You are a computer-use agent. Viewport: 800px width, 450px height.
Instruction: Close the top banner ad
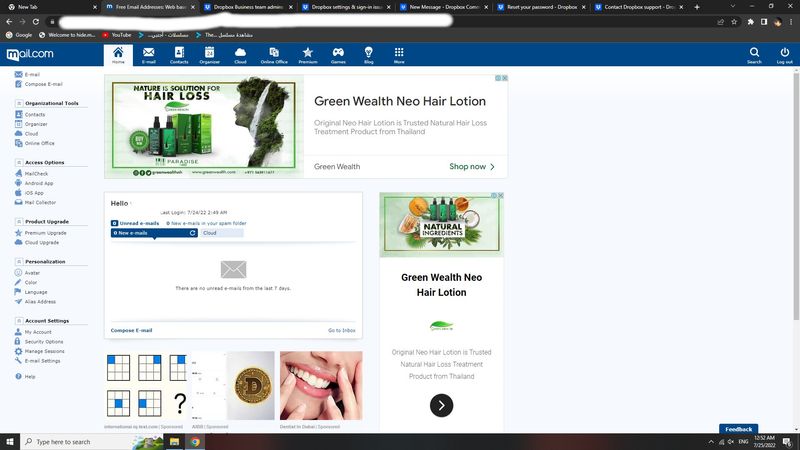[x=505, y=78]
